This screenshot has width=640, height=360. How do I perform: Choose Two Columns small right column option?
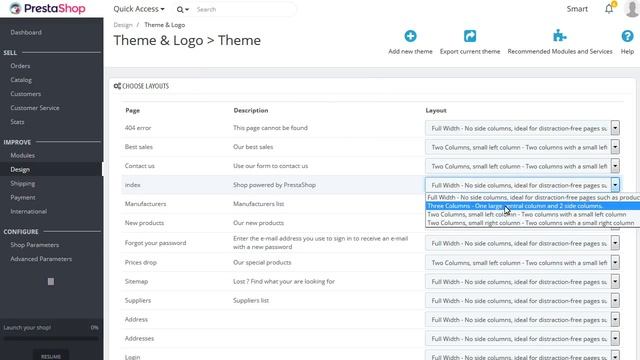(x=533, y=223)
